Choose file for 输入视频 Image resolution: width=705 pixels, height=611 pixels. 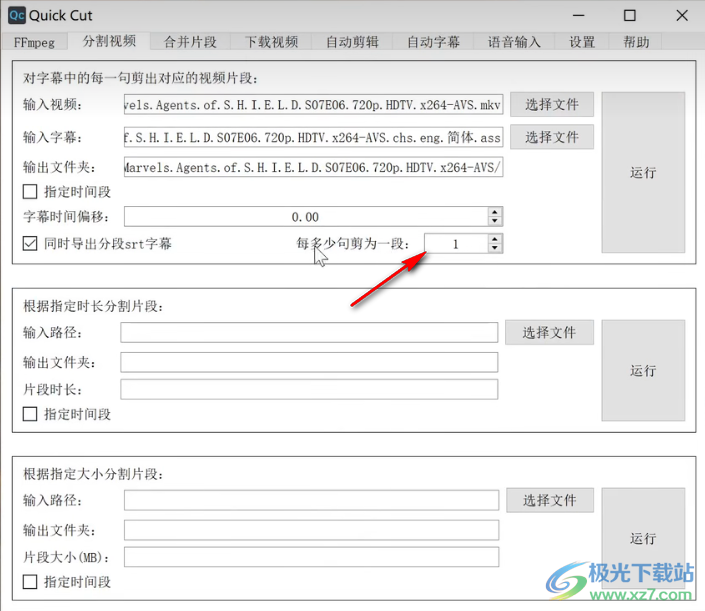click(552, 105)
